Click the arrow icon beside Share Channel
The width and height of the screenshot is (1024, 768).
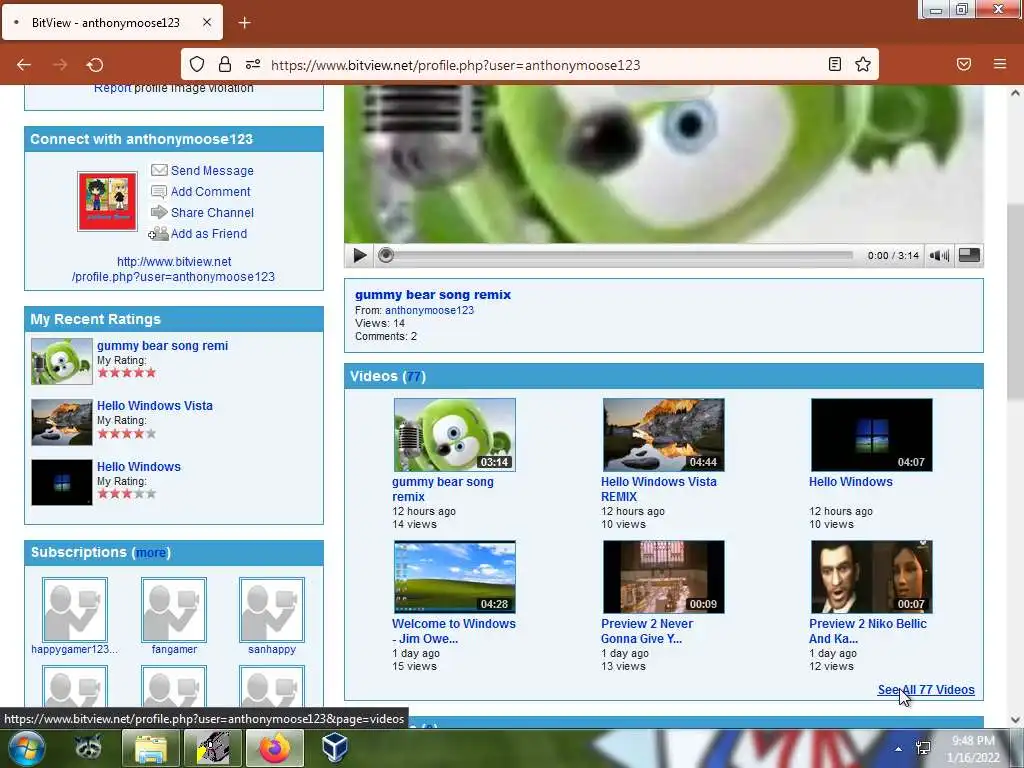(159, 212)
